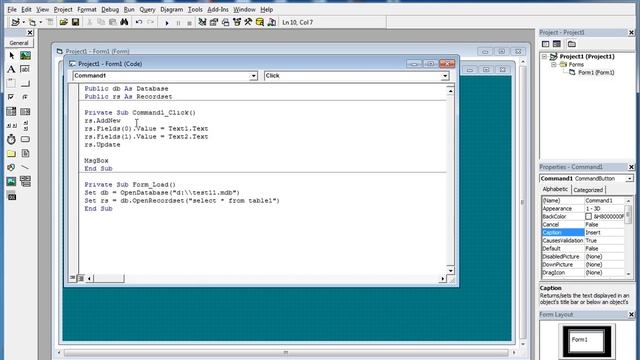
Task: Open the Click procedure dropdown
Action: (x=445, y=76)
